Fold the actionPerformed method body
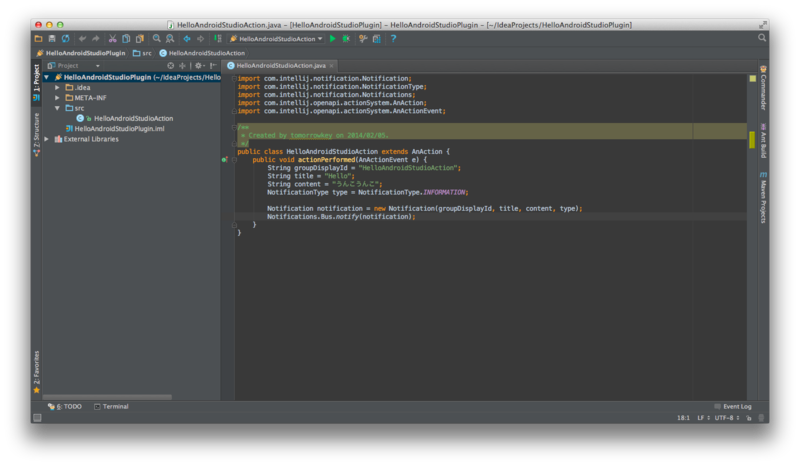 click(234, 160)
